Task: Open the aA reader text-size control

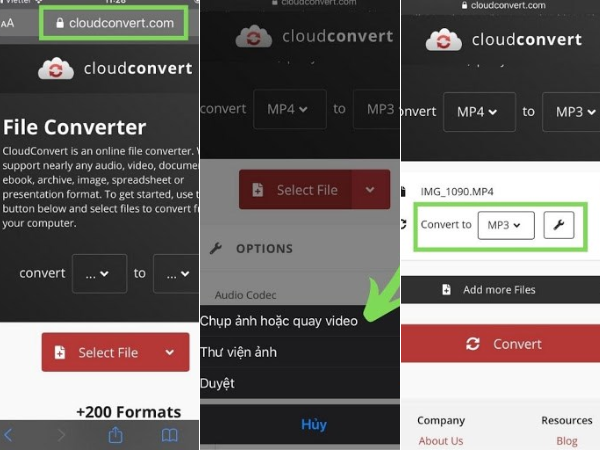Action: pos(10,23)
